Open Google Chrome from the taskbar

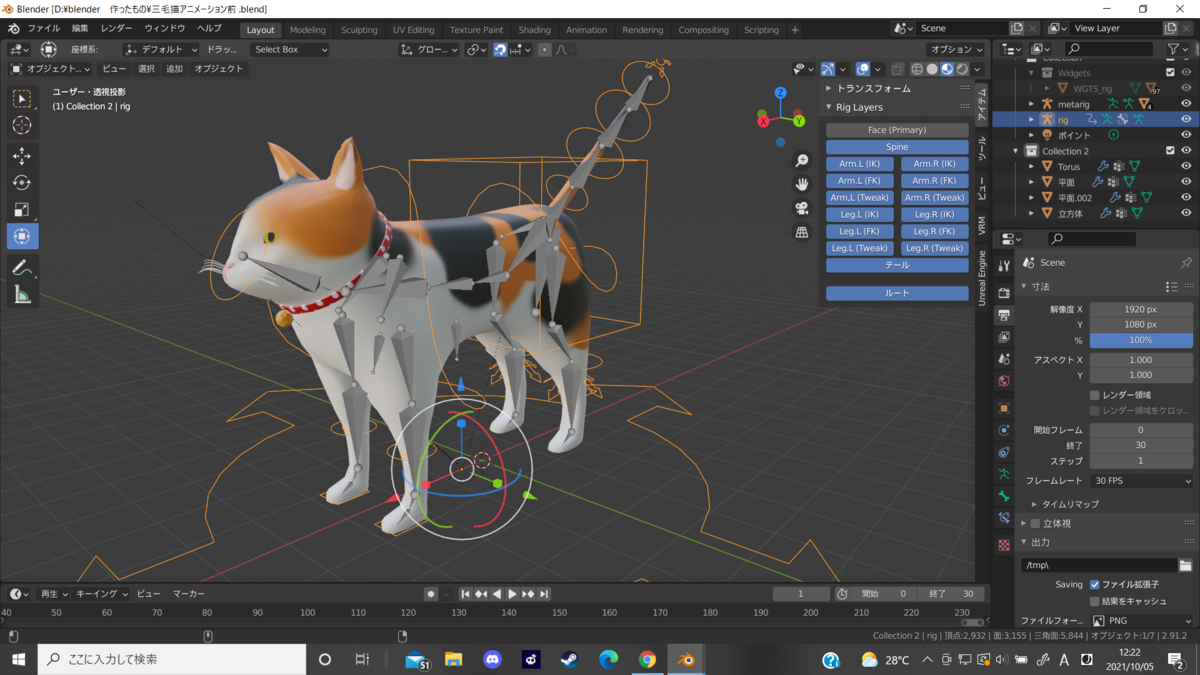(x=647, y=660)
